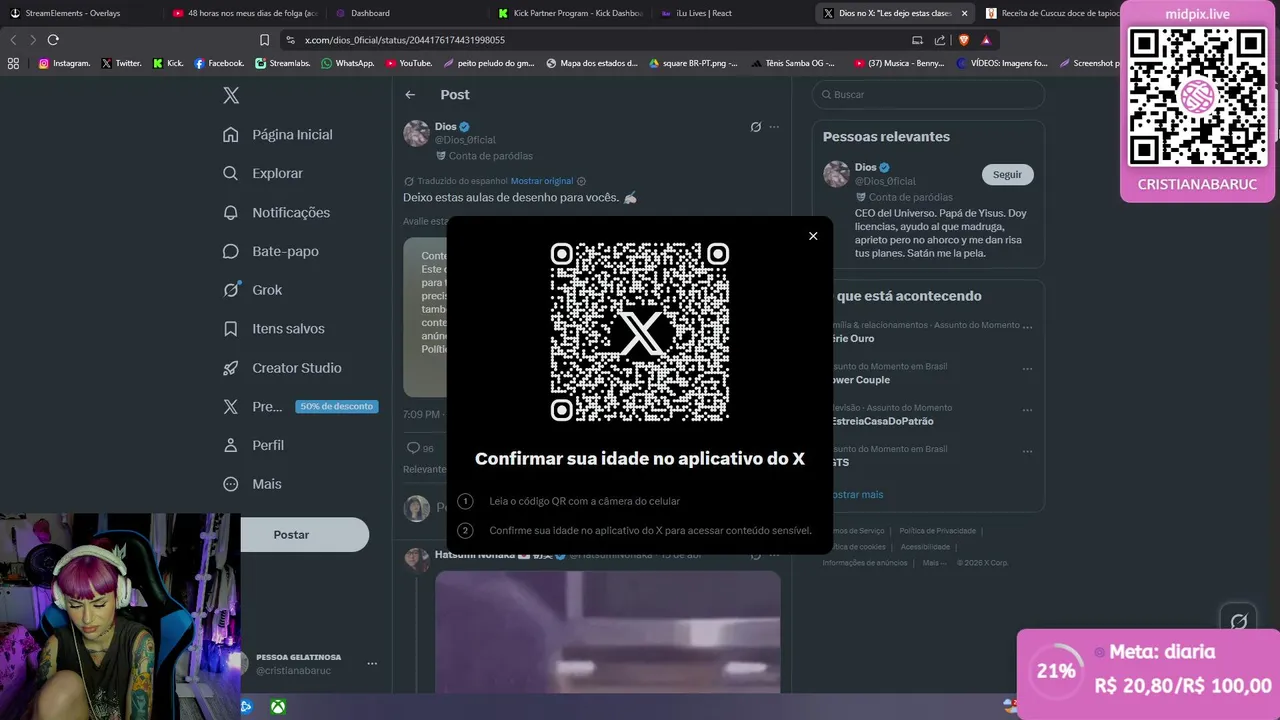1280x720 pixels.
Task: Click the reply count icon showing 96
Action: (413, 448)
